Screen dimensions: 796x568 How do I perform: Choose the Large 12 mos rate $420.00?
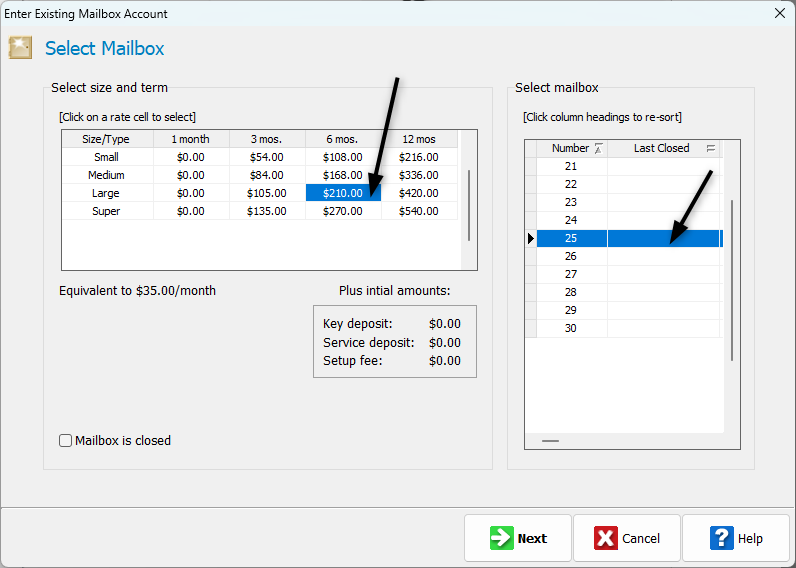click(x=419, y=193)
